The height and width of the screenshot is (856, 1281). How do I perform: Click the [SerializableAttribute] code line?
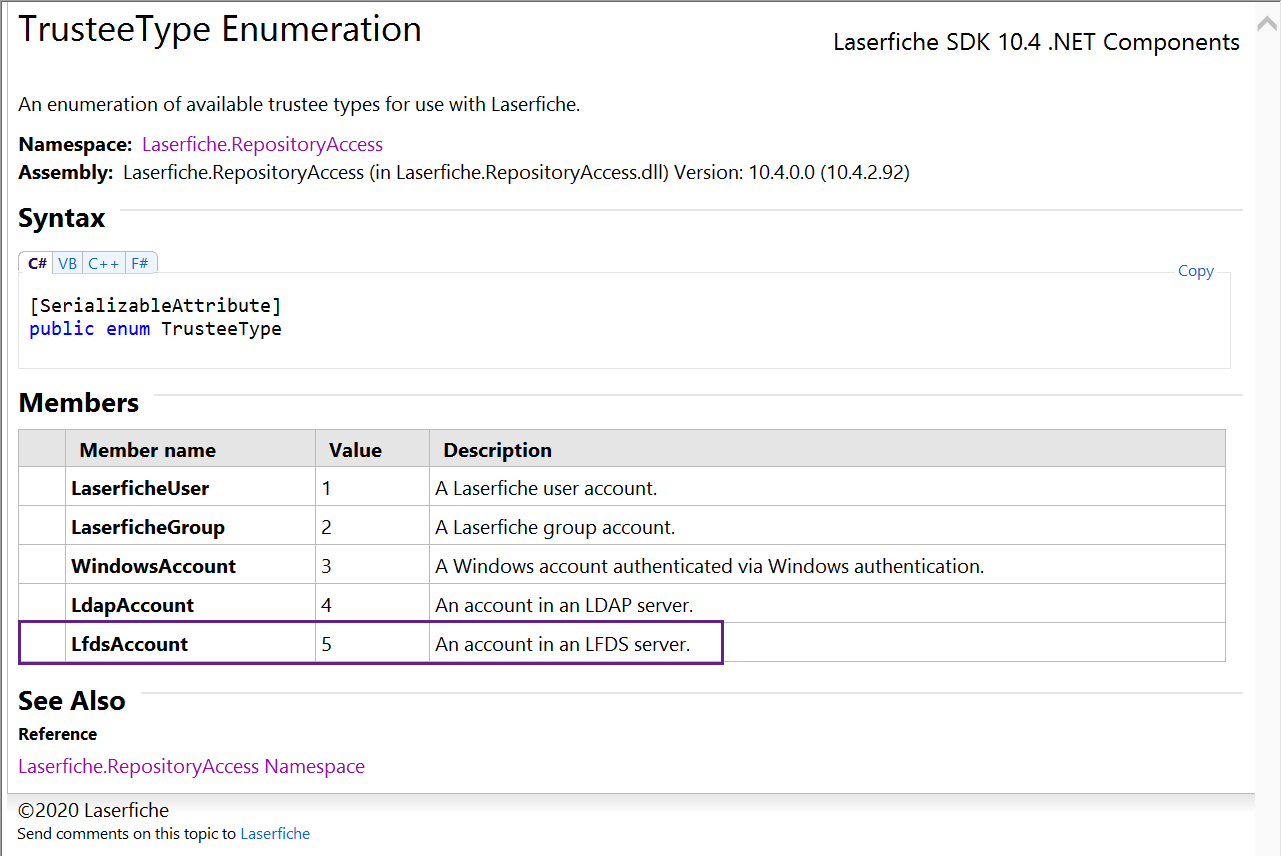(x=155, y=305)
